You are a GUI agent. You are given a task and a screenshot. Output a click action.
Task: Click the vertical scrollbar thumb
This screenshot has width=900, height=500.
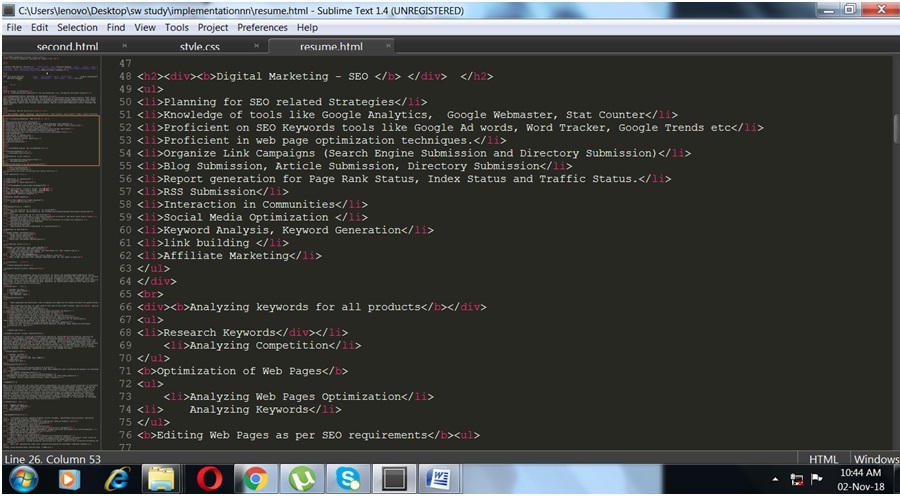[x=894, y=128]
